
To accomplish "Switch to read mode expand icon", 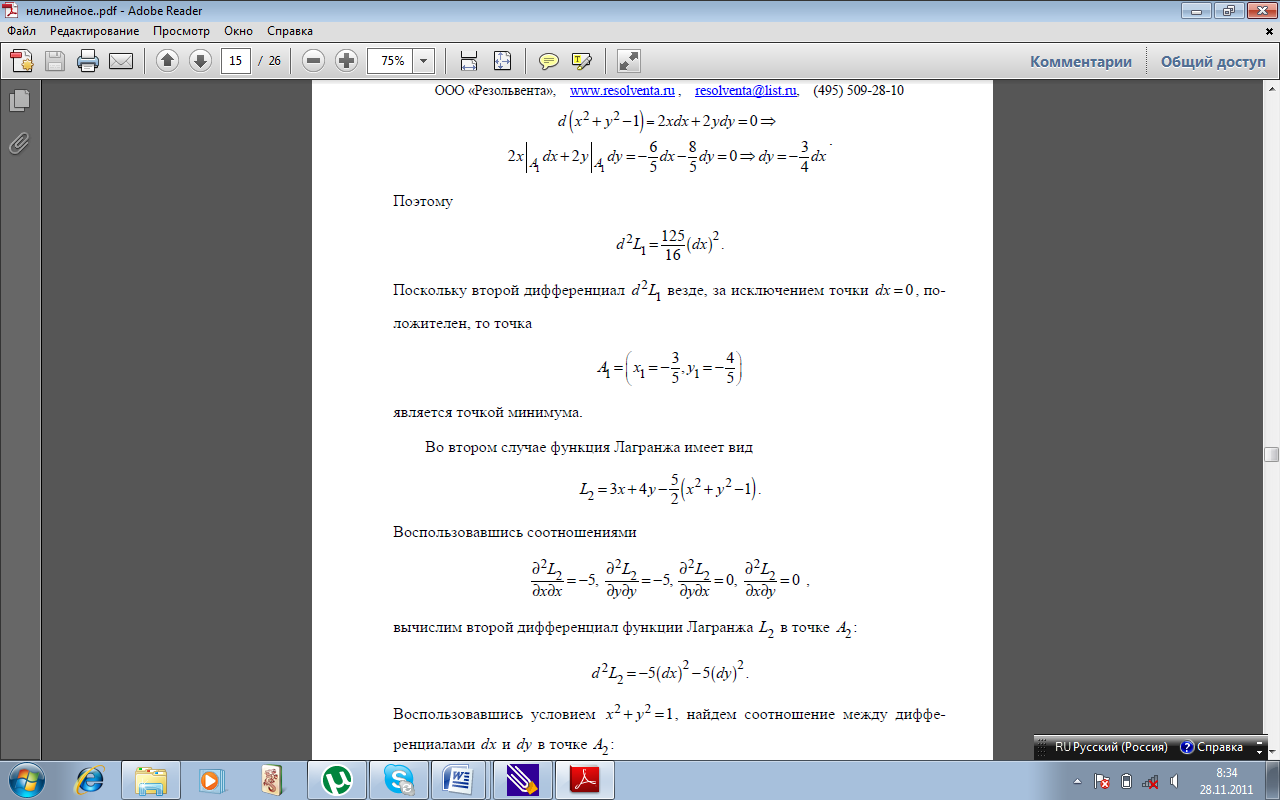I will [x=629, y=61].
